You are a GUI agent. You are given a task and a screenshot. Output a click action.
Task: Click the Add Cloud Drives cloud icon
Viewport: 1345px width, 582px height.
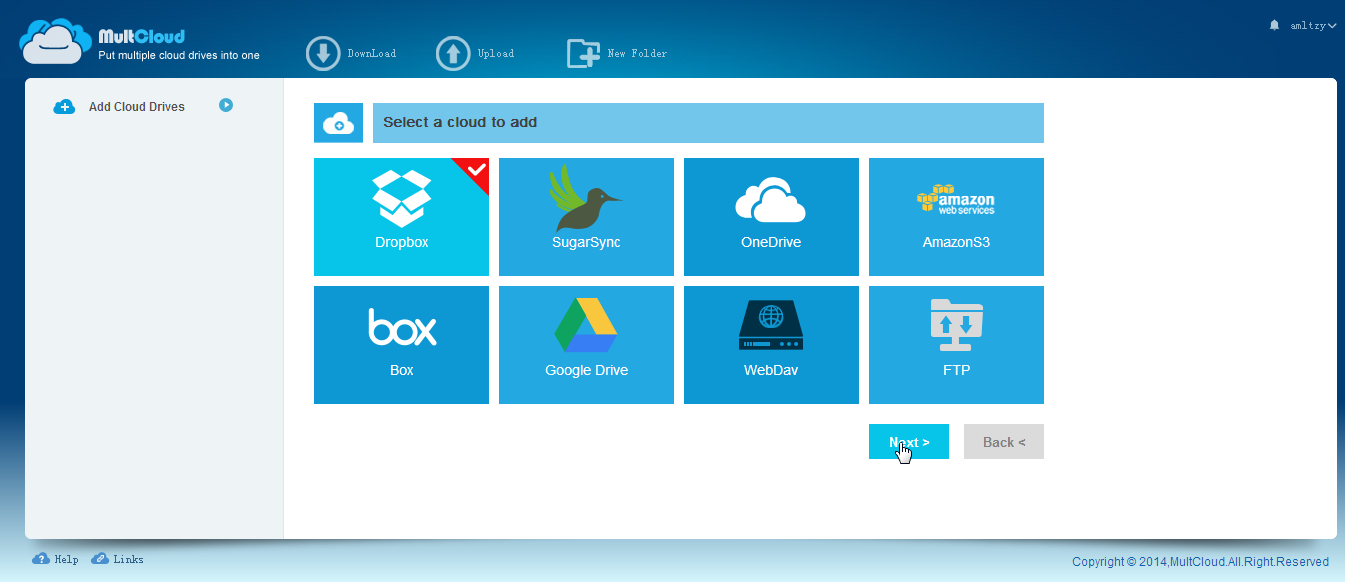[x=64, y=106]
